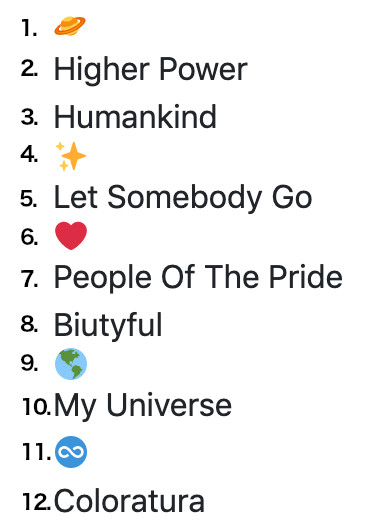Open the My Universe track
Image resolution: width=383 pixels, height=528 pixels.
pyautogui.click(x=143, y=405)
